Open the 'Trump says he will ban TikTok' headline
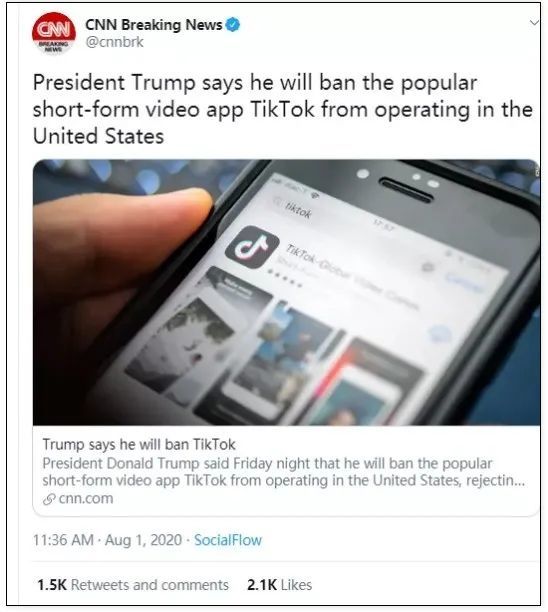Image resolution: width=548 pixels, height=612 pixels. tap(139, 445)
